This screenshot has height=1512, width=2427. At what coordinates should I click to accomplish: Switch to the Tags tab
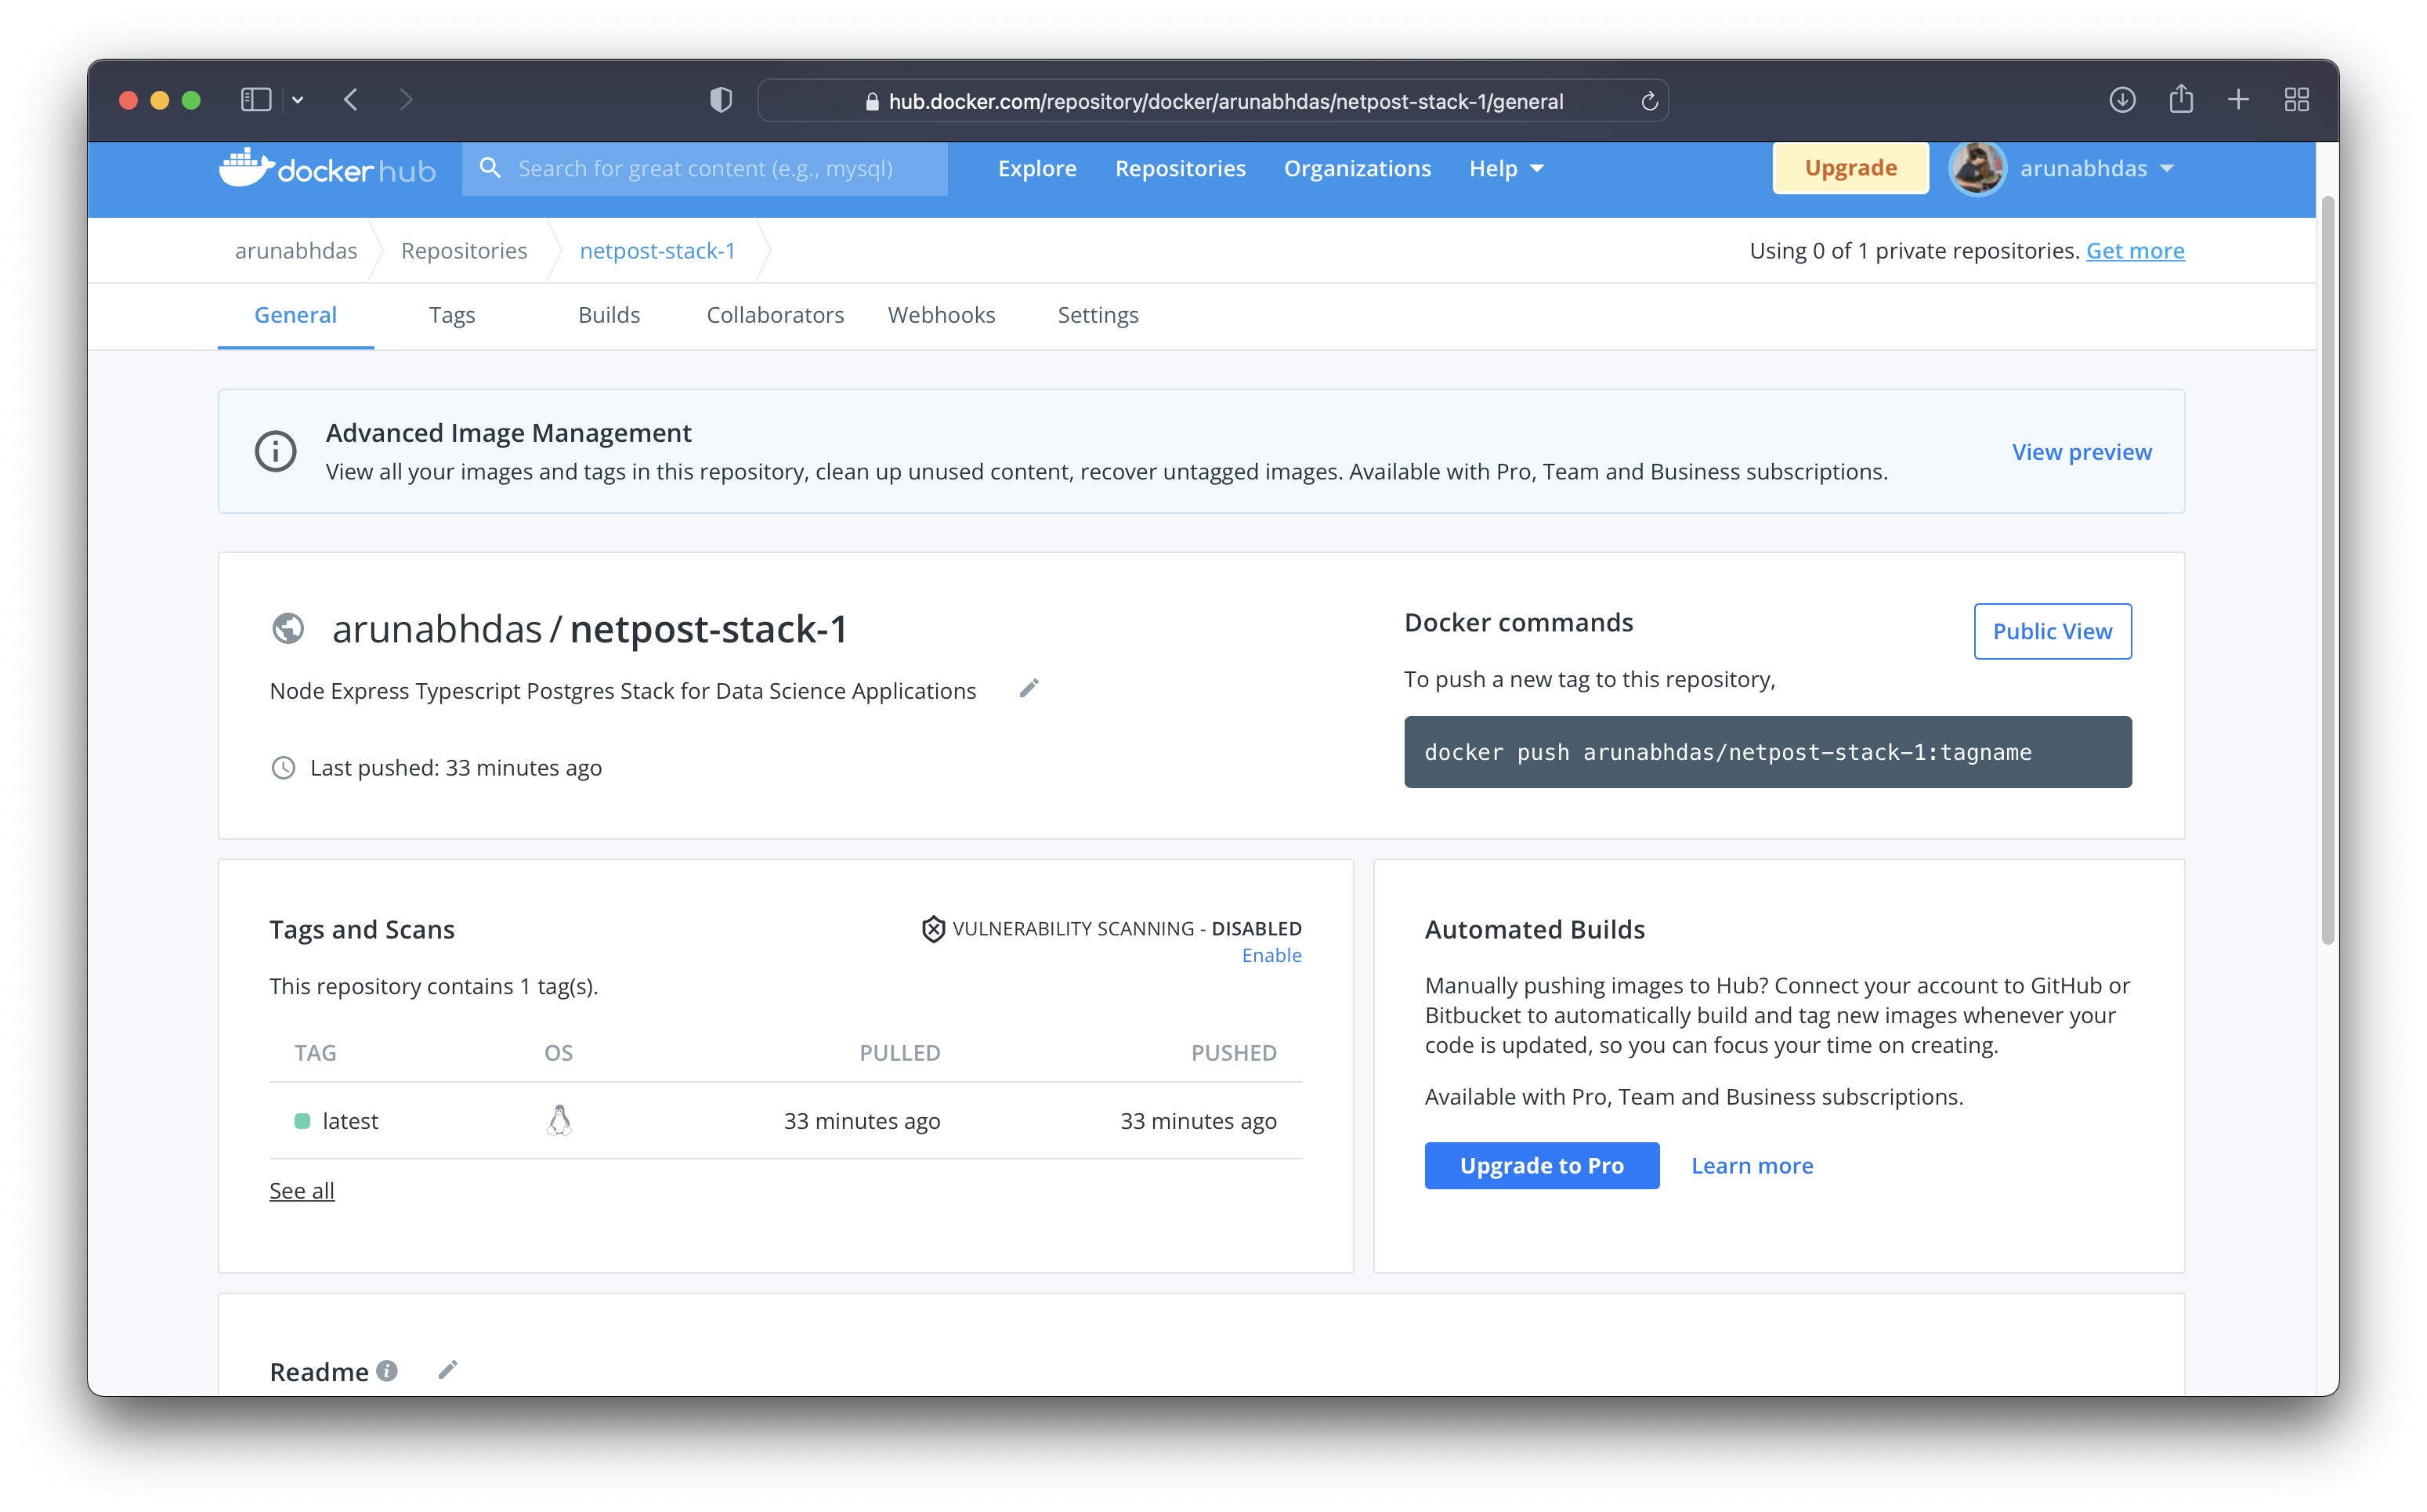pyautogui.click(x=452, y=315)
